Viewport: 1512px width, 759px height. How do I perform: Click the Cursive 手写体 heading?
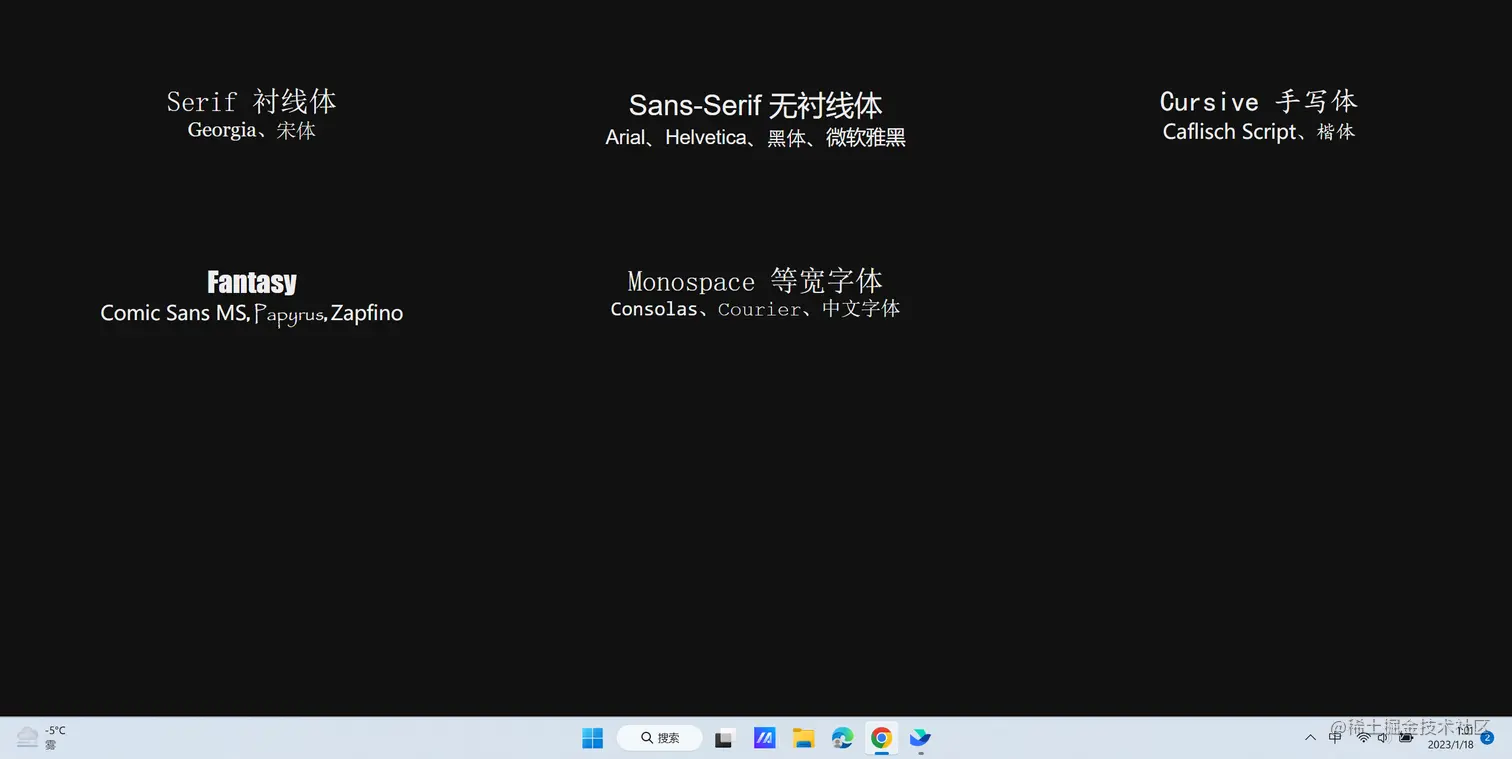1258,101
